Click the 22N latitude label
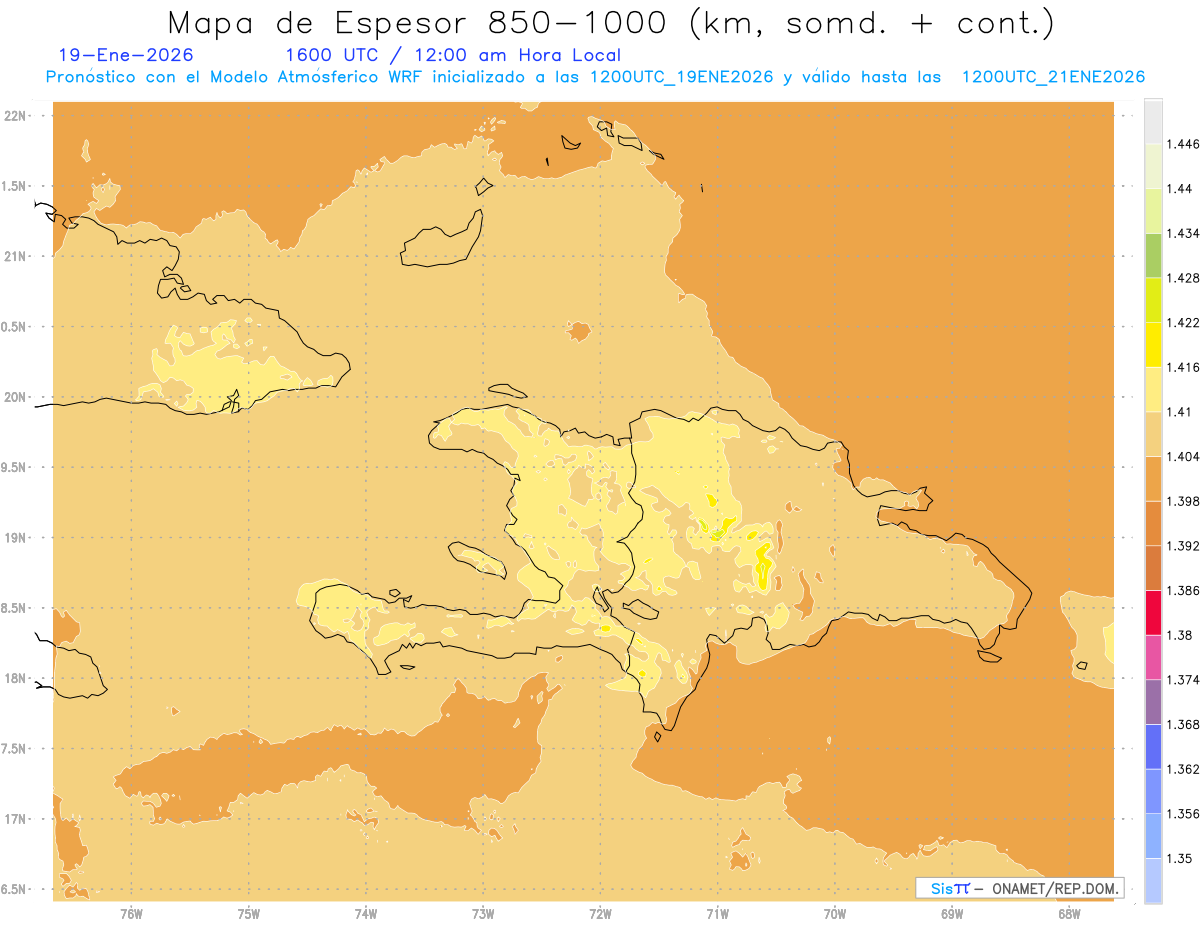This screenshot has width=1200, height=927. click(x=15, y=116)
